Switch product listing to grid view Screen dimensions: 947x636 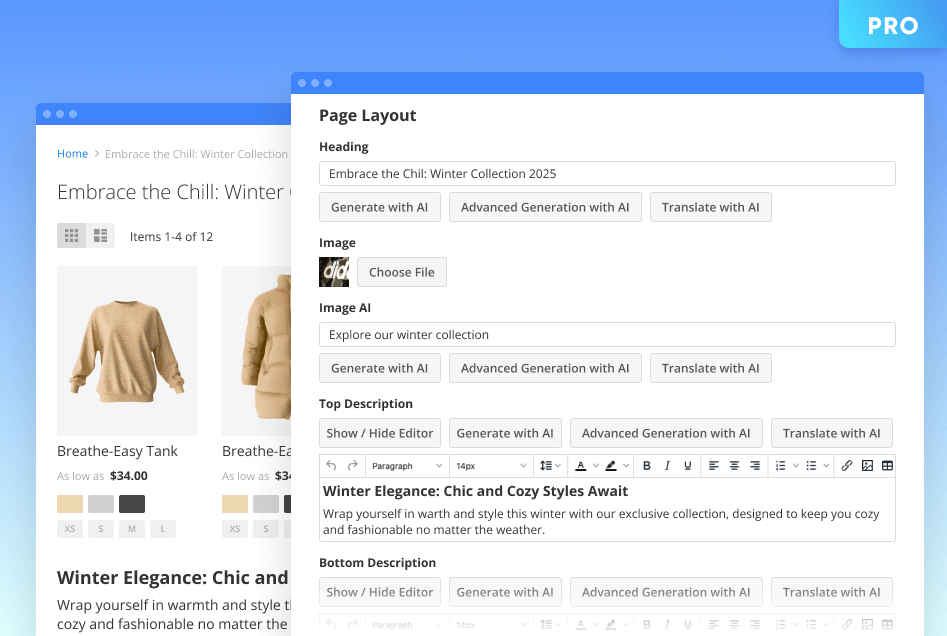coord(71,236)
